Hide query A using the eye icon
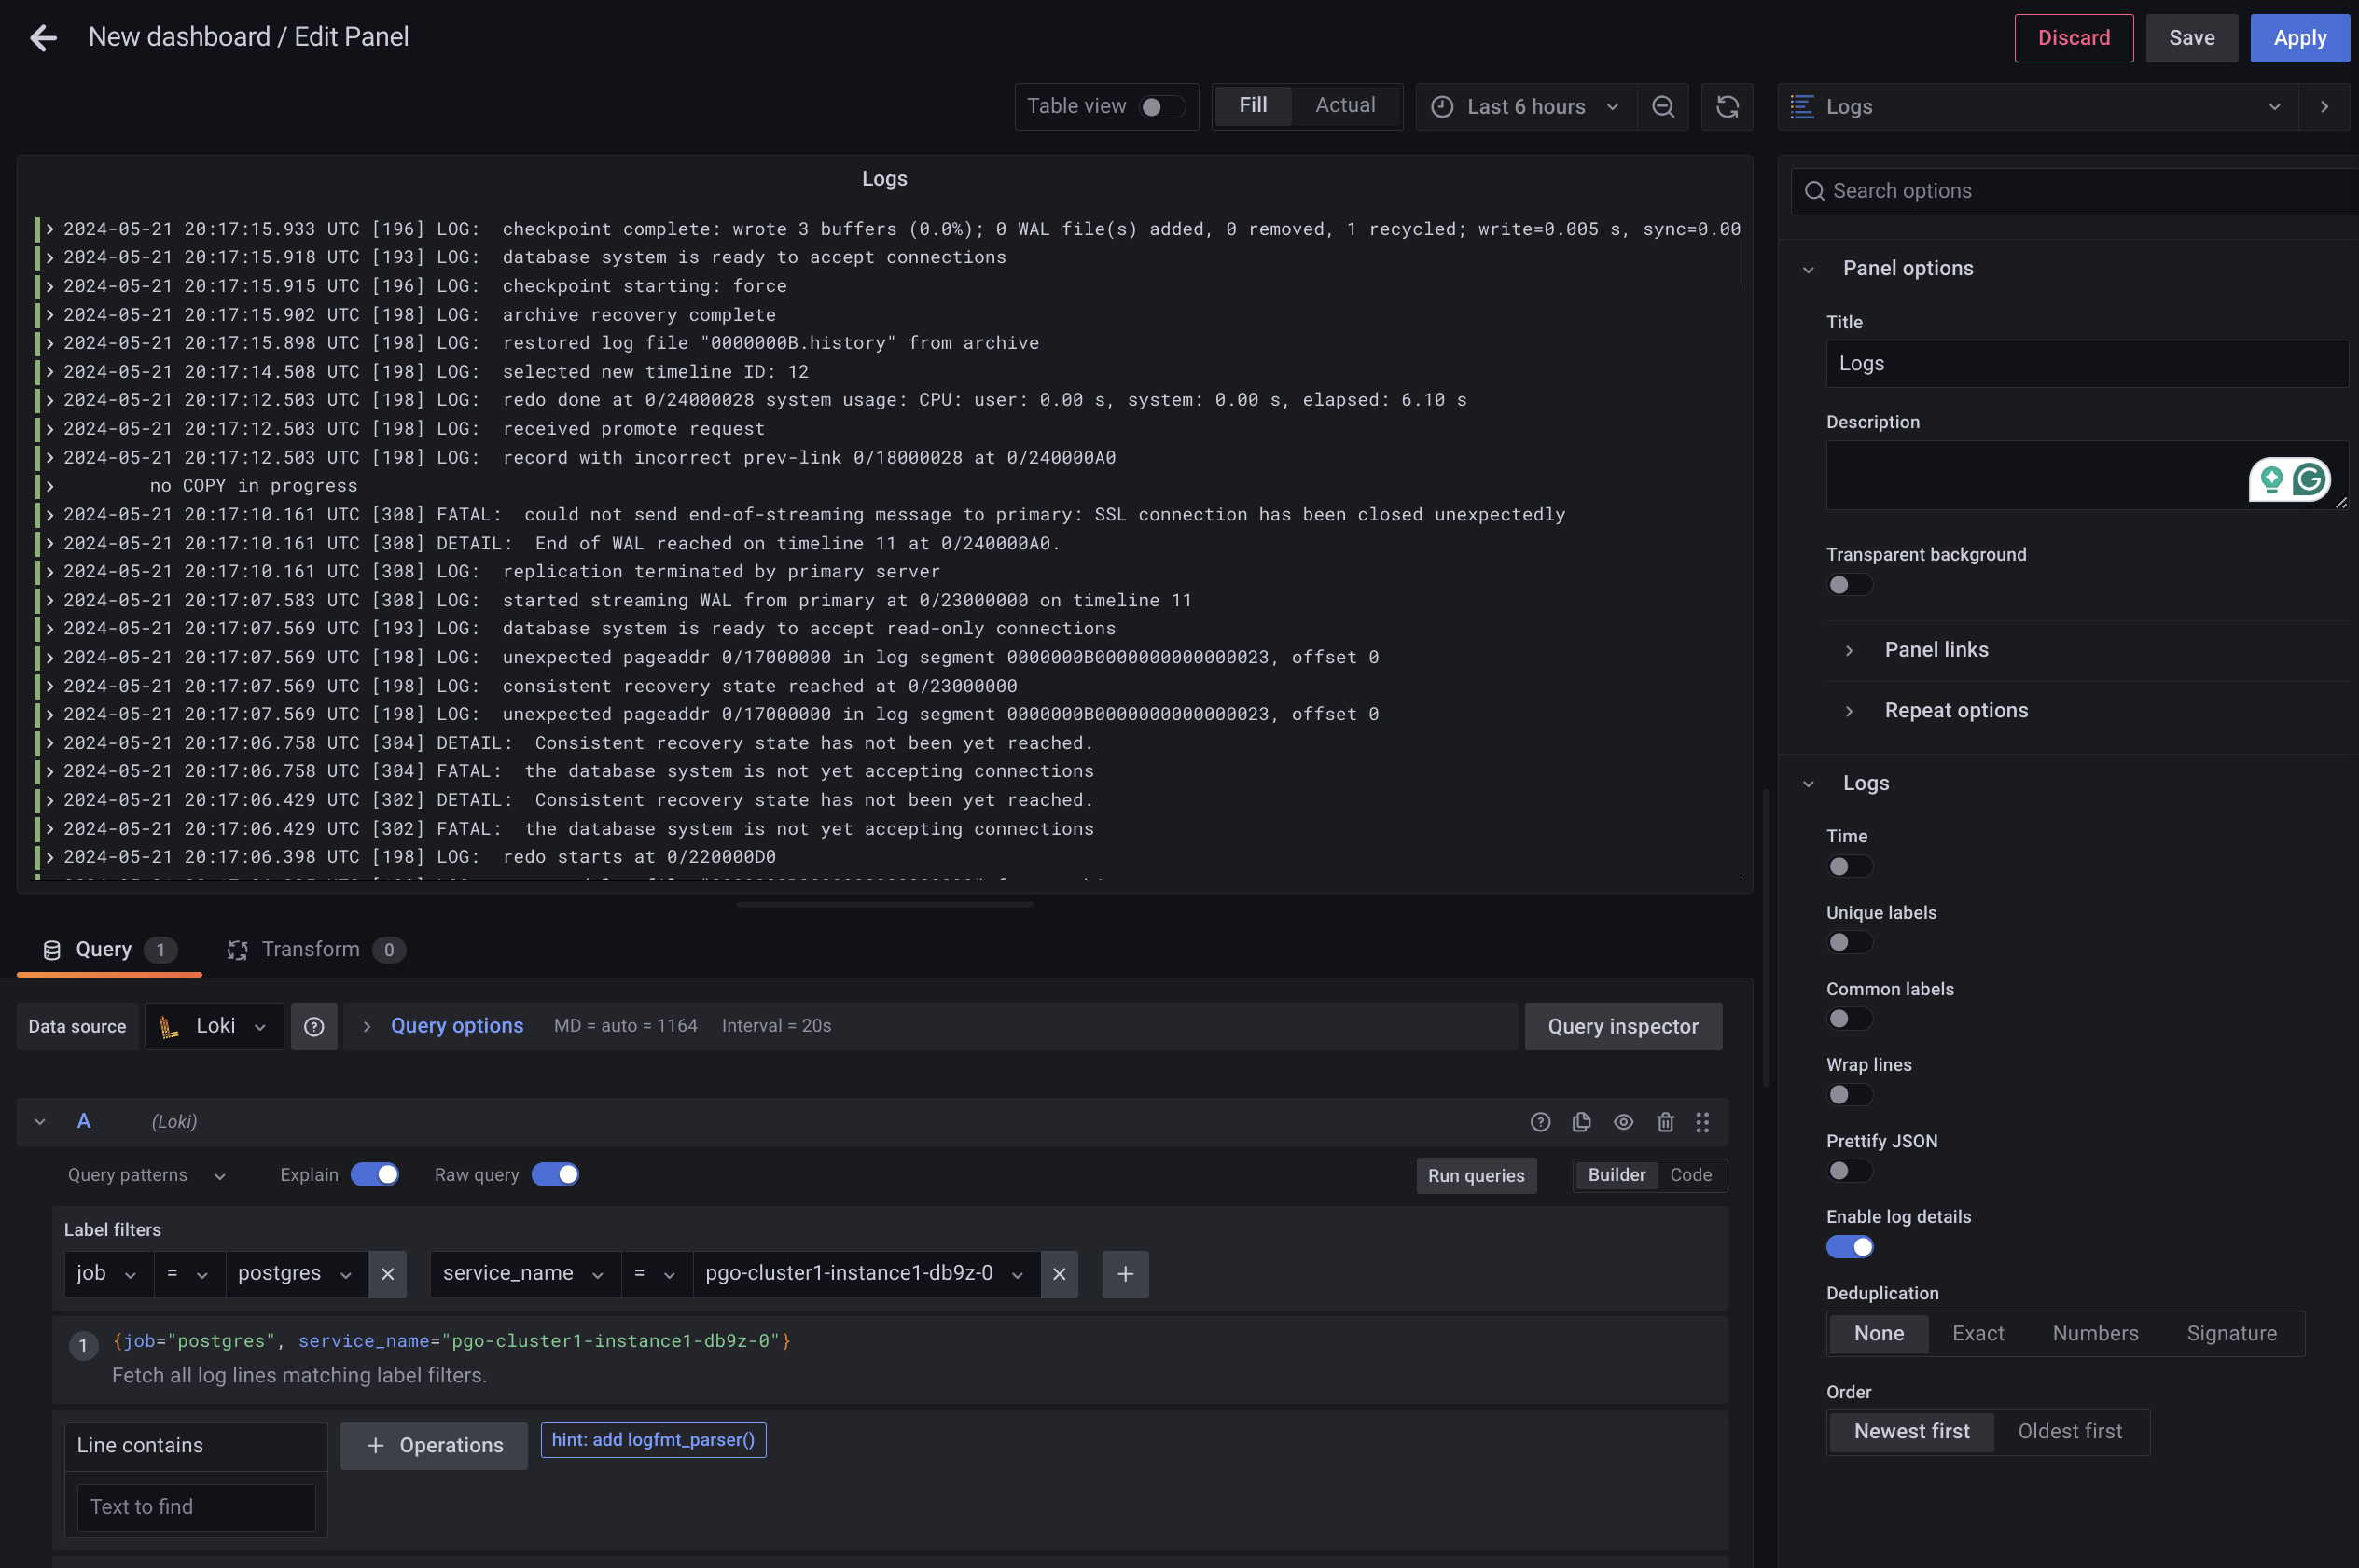 pyautogui.click(x=1623, y=1122)
